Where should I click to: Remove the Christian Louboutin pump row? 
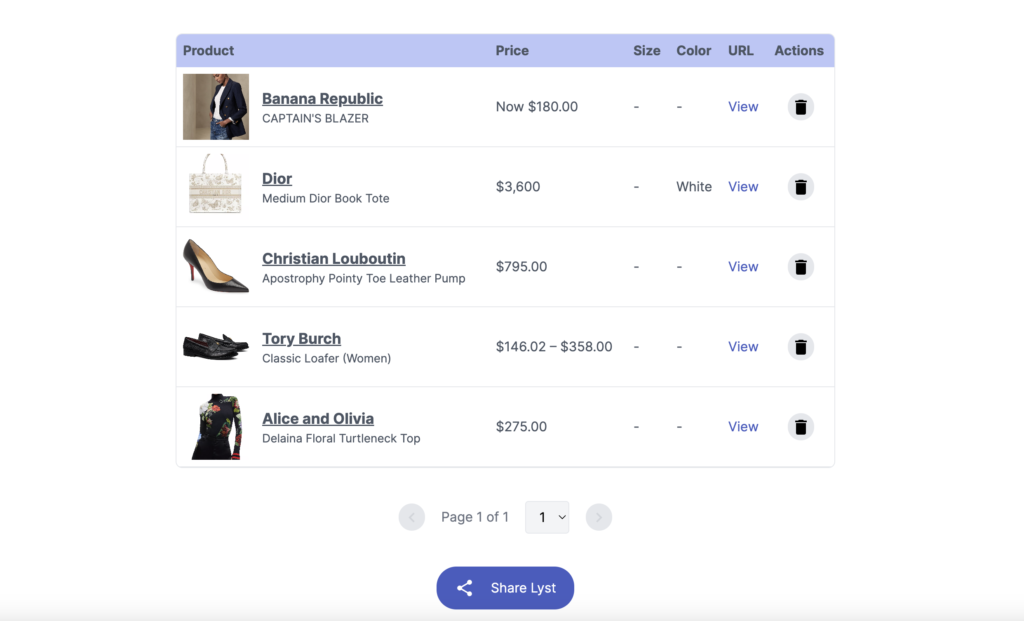(800, 267)
